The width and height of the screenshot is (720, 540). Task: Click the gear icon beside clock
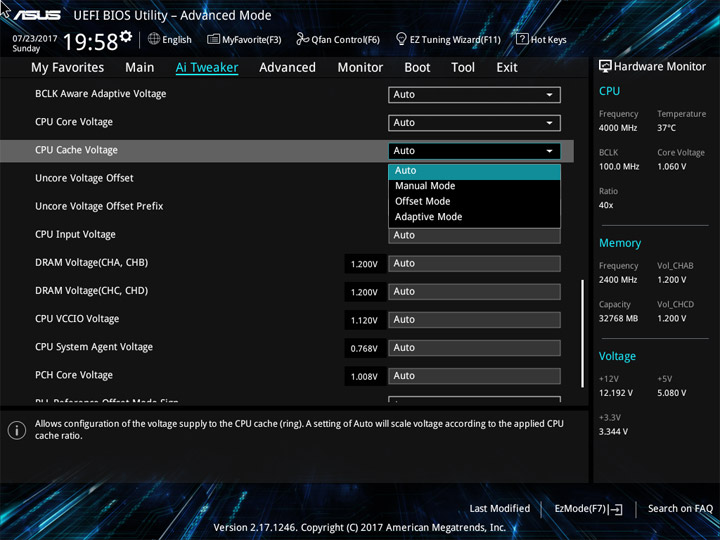(x=126, y=36)
